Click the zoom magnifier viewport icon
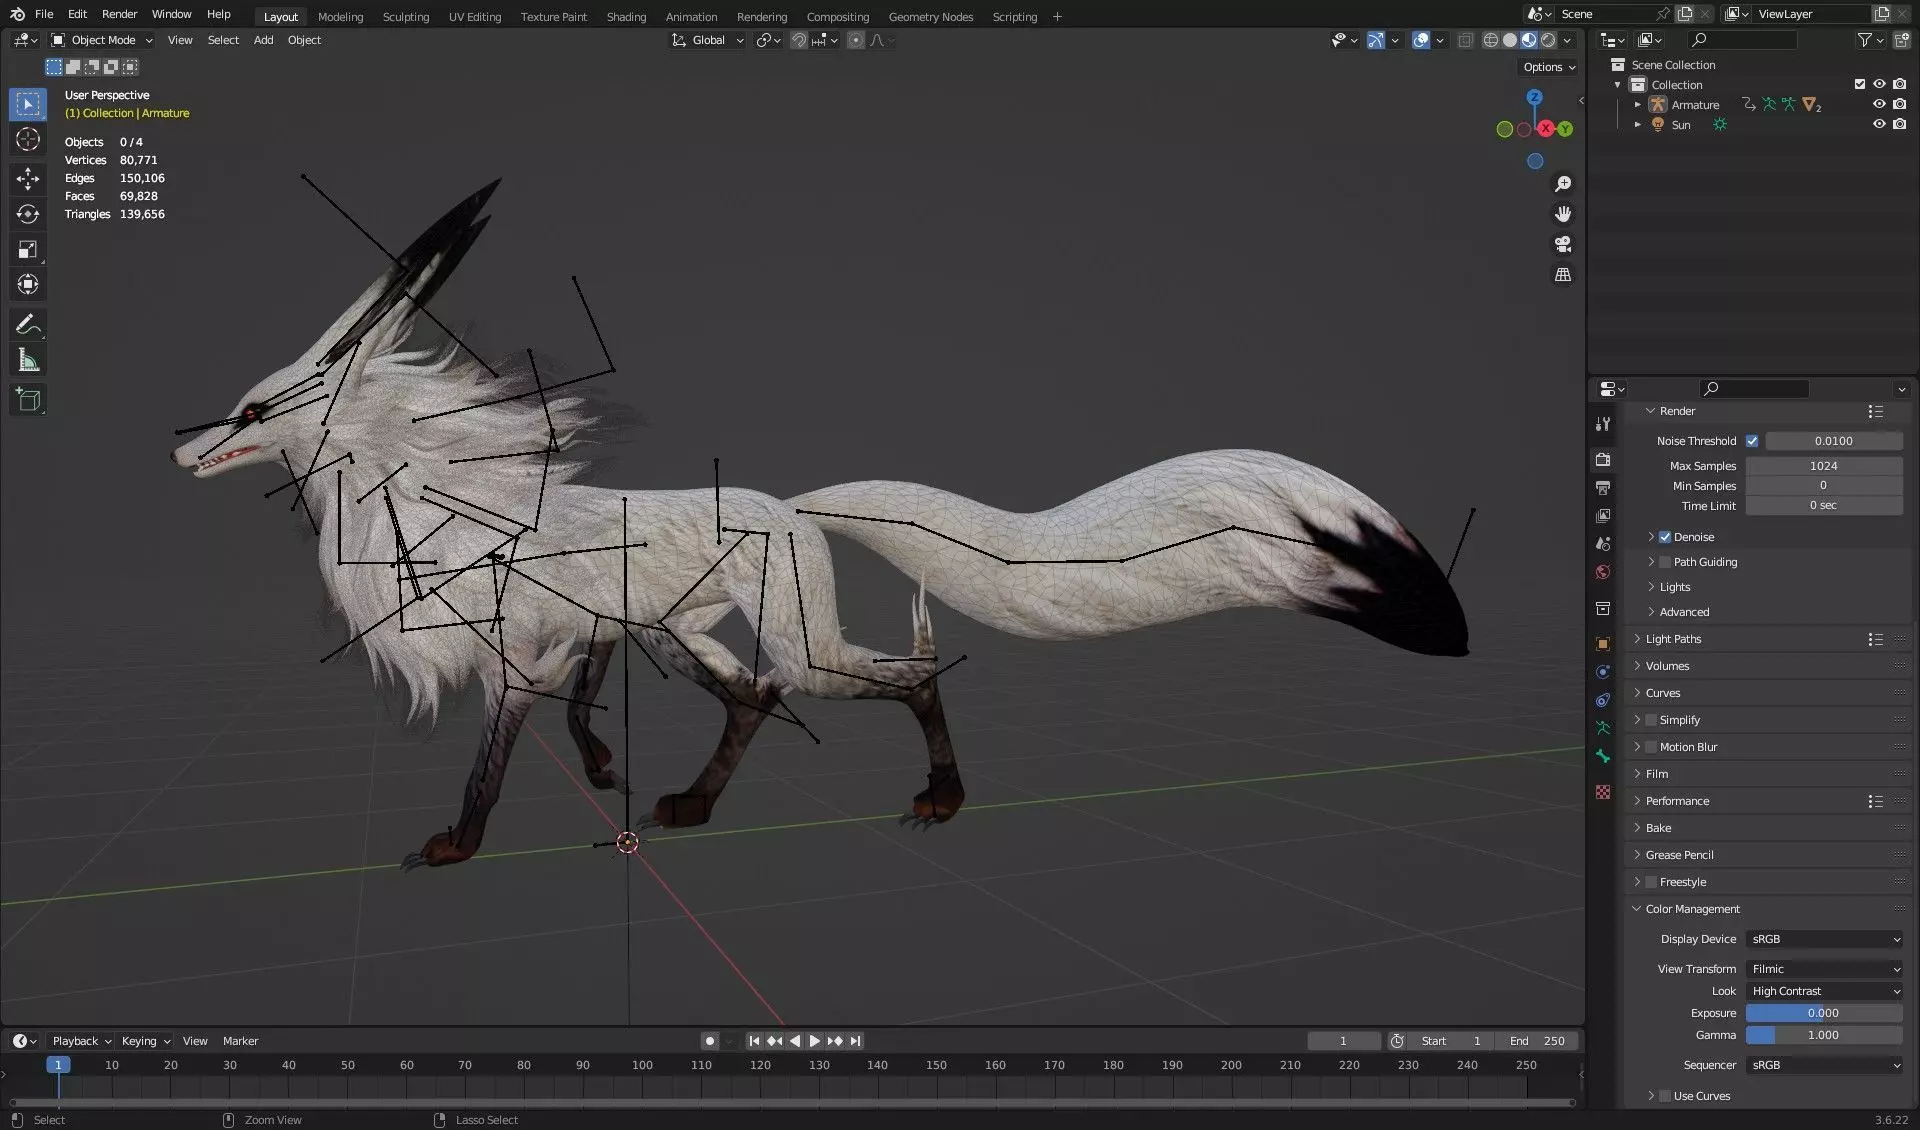This screenshot has height=1130, width=1920. pyautogui.click(x=1563, y=184)
